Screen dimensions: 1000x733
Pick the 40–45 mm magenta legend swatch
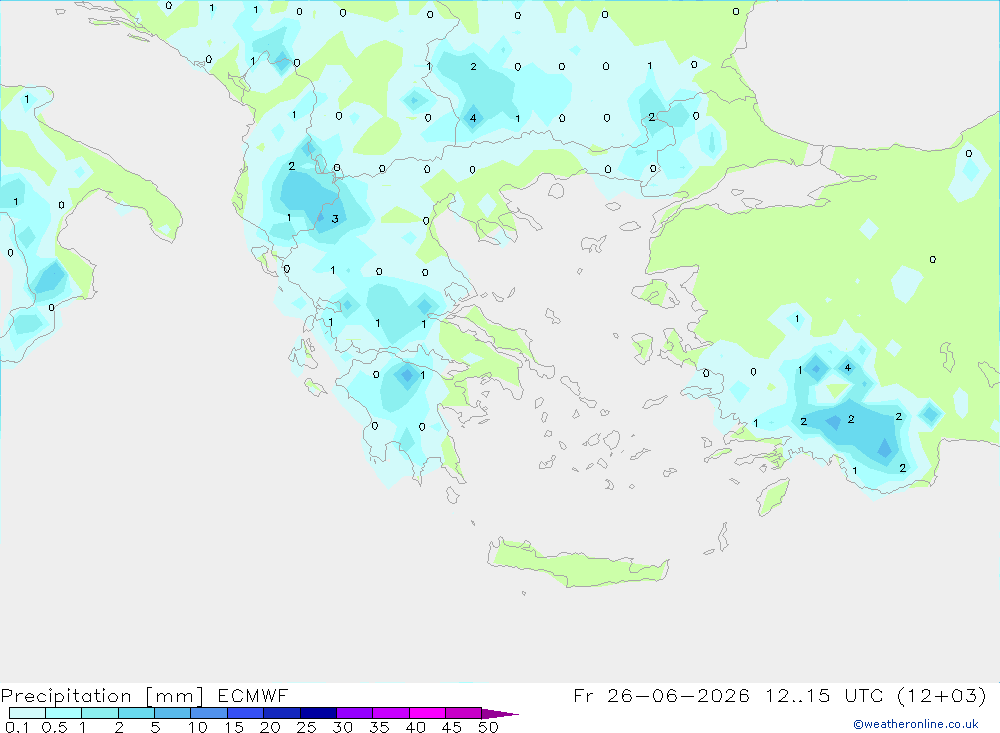[x=427, y=713]
